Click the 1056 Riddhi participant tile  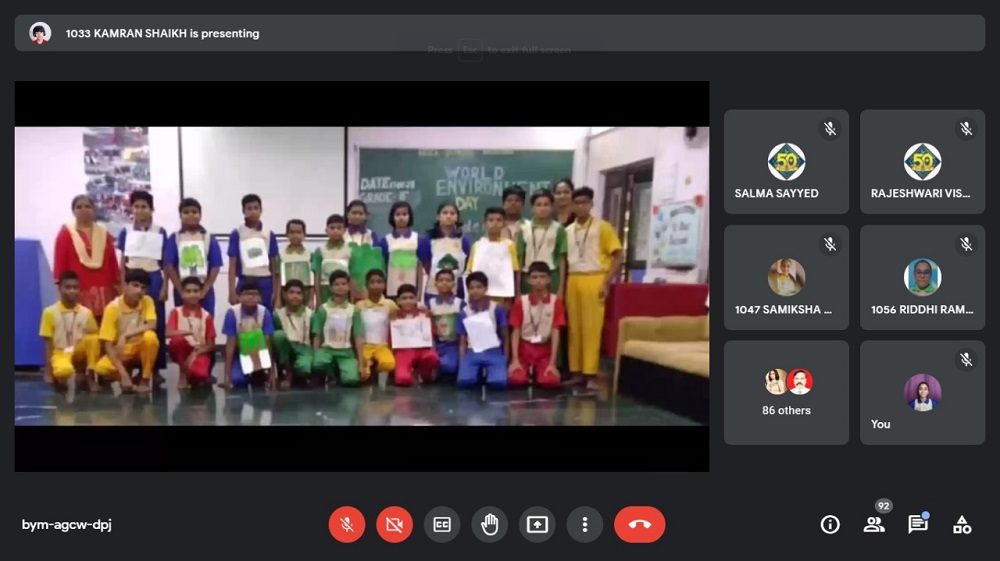pyautogui.click(x=922, y=277)
